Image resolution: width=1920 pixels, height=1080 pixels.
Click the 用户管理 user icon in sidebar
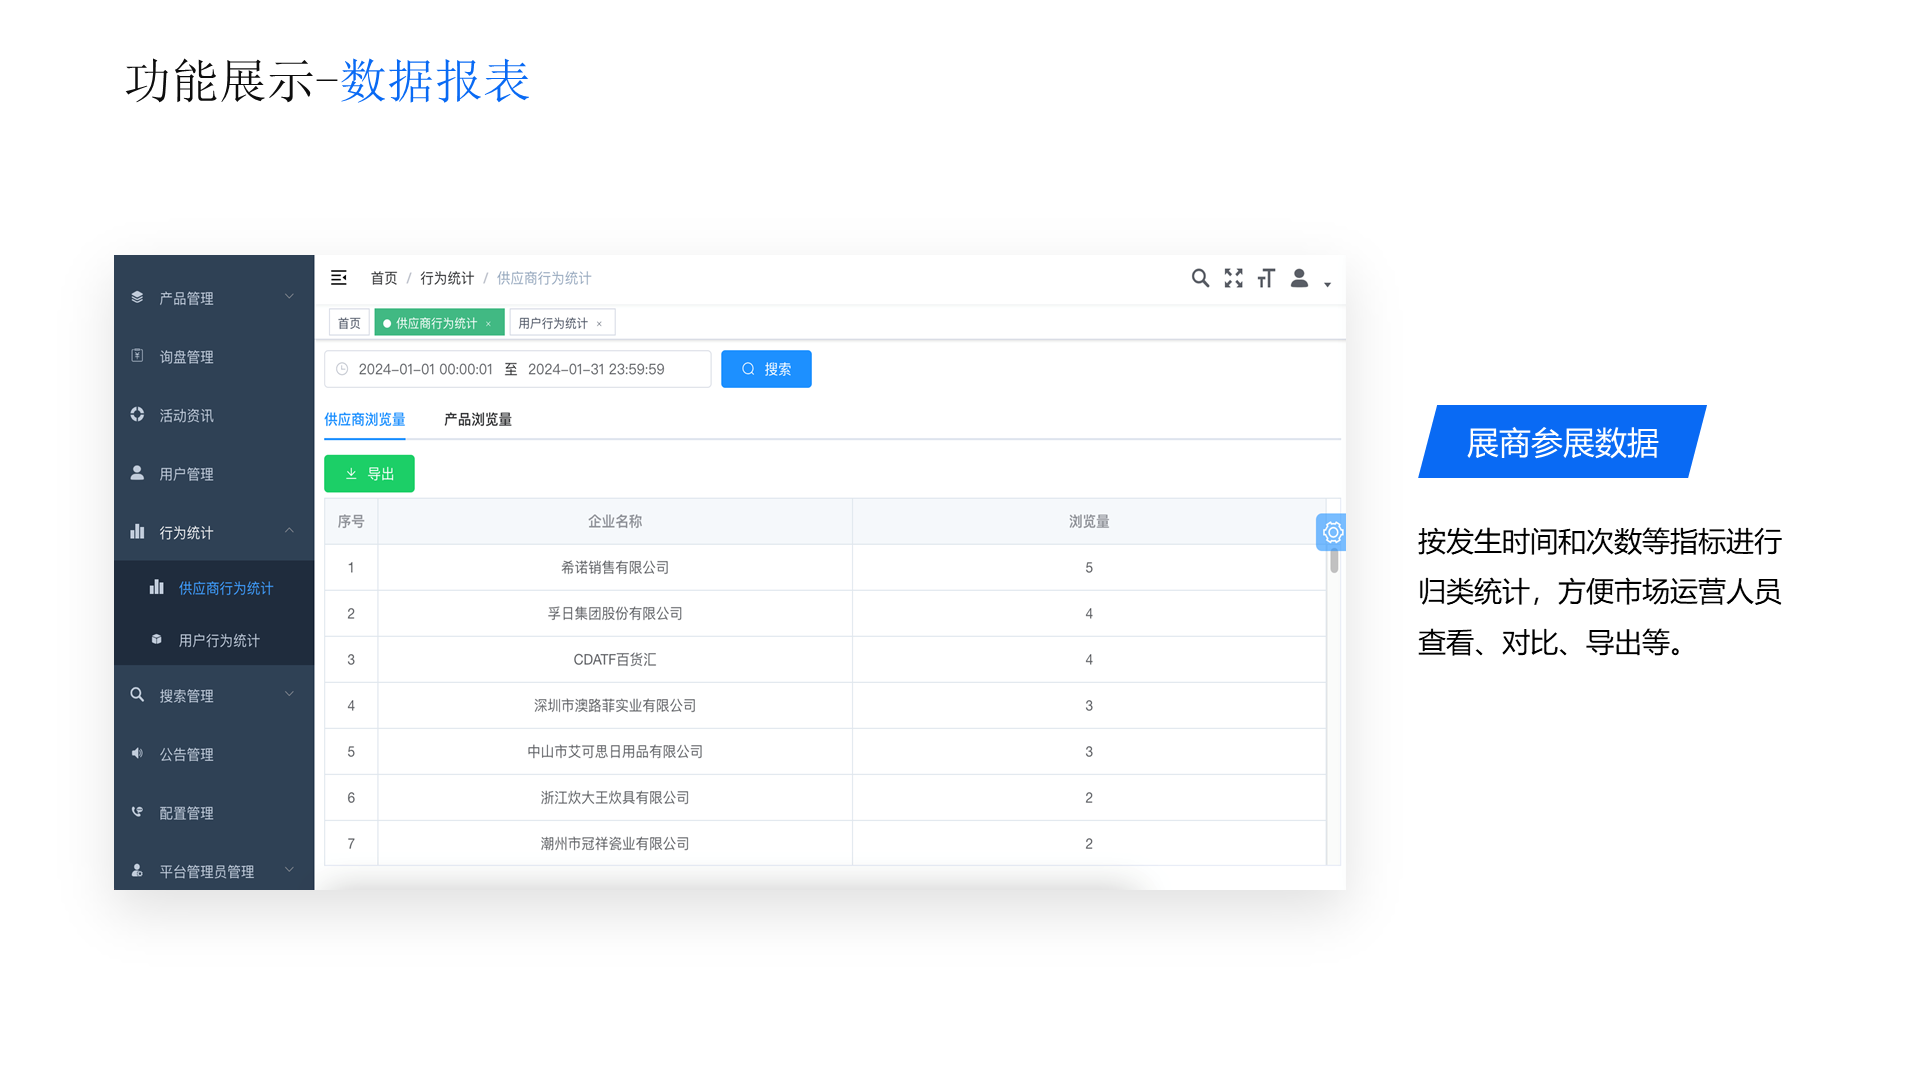pos(137,473)
